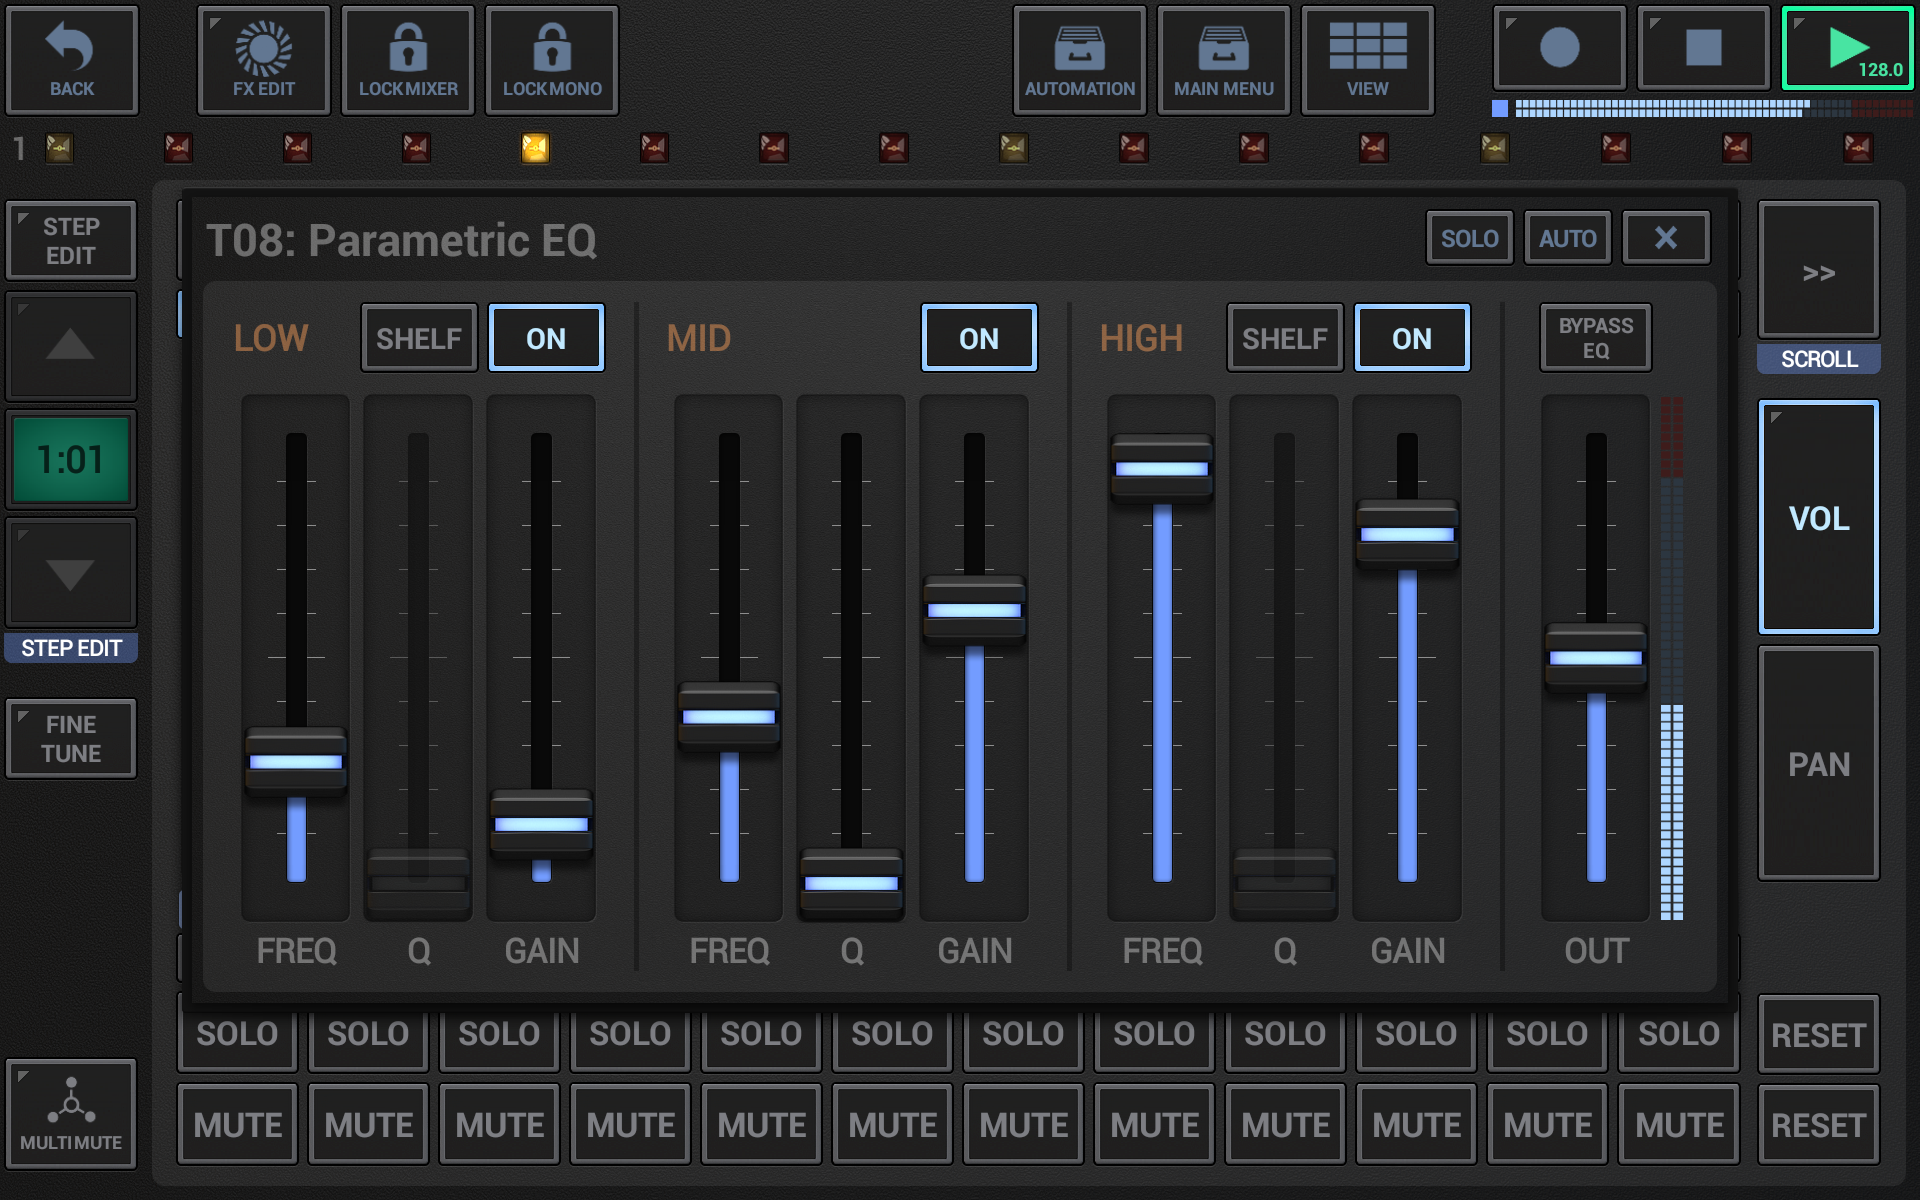This screenshot has height=1200, width=1920.
Task: Select the VOL tab
Action: tap(1818, 517)
